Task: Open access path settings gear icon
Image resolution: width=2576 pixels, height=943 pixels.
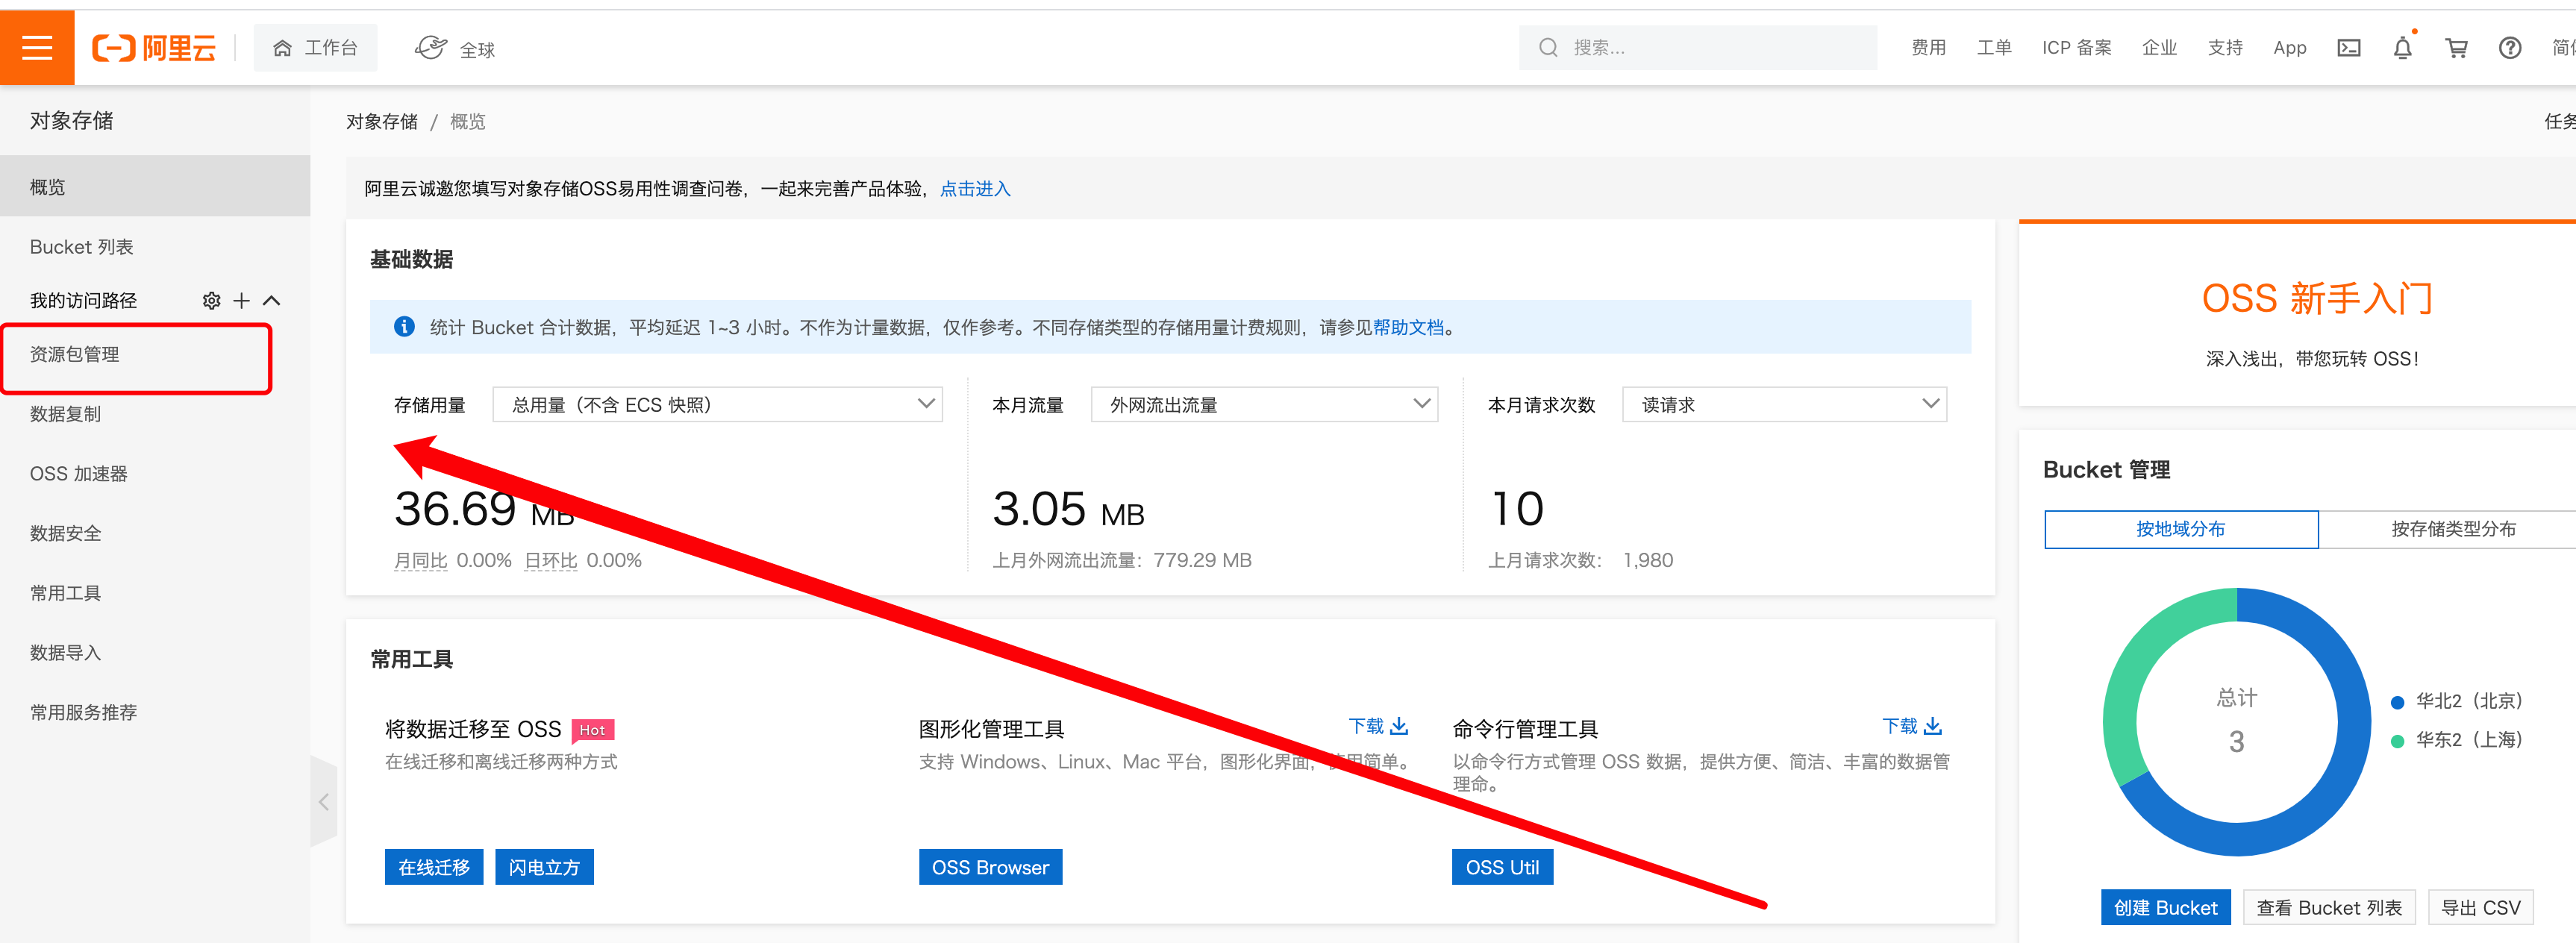Action: 211,301
